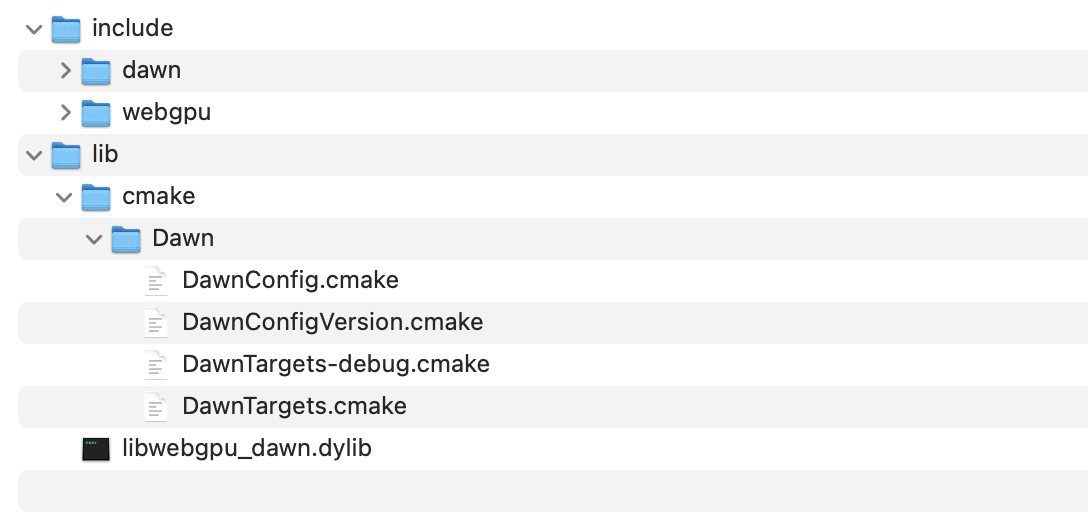Click the Dawn subfolder icon under cmake
This screenshot has height=526, width=1088.
[x=125, y=239]
